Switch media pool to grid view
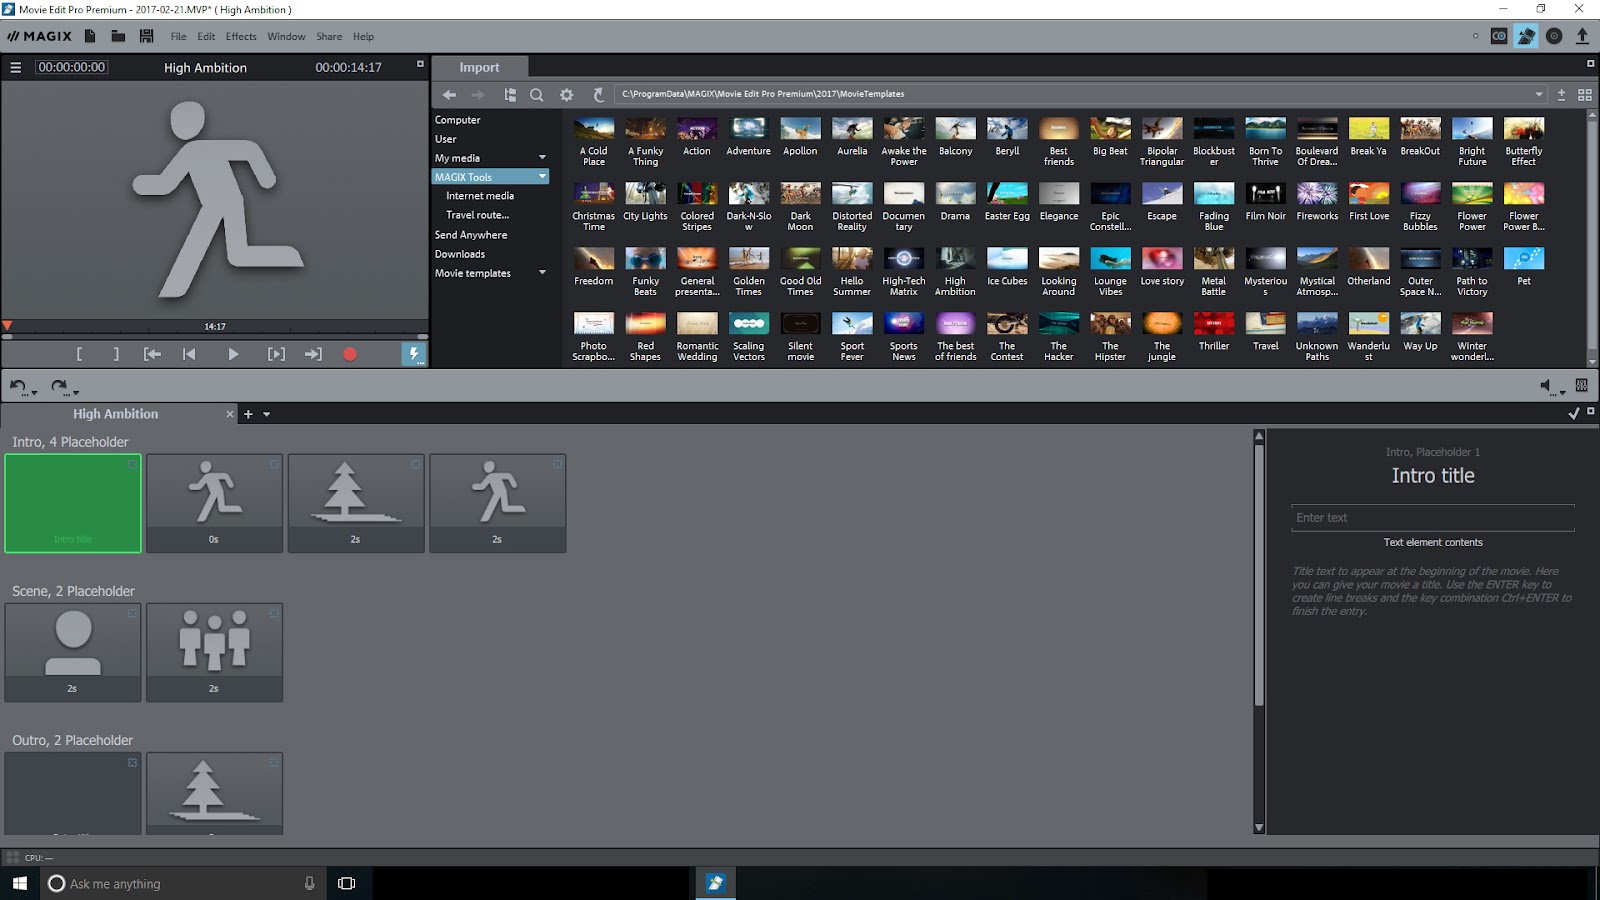 click(1585, 95)
